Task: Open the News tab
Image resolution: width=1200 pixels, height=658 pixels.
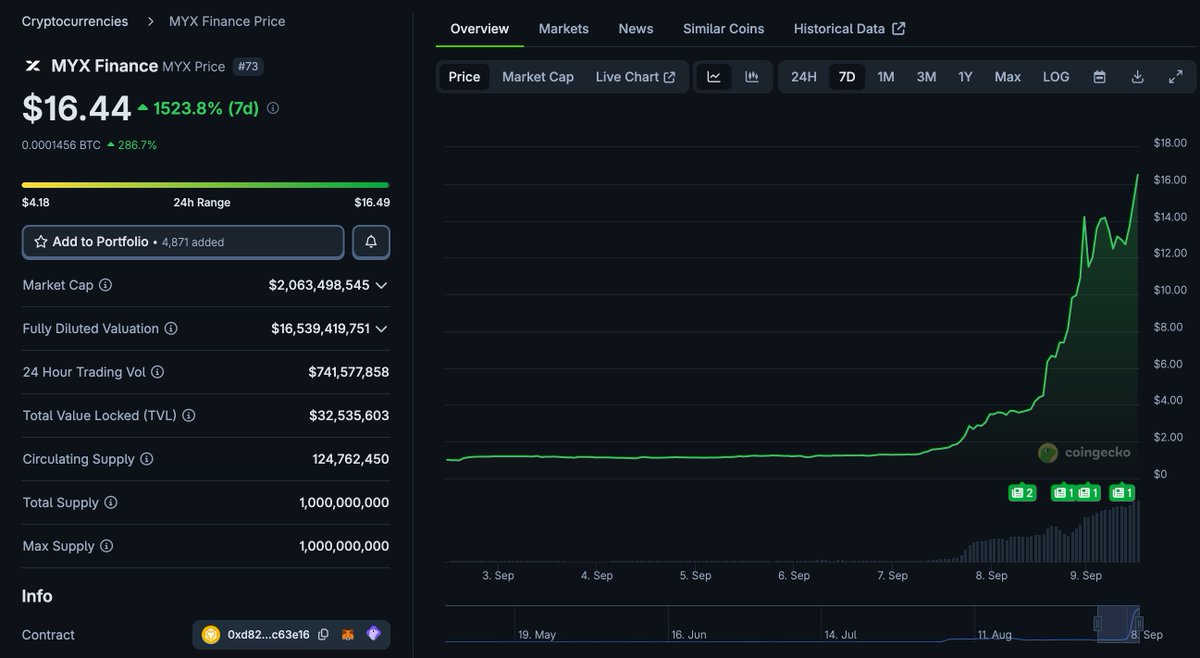Action: pyautogui.click(x=636, y=29)
